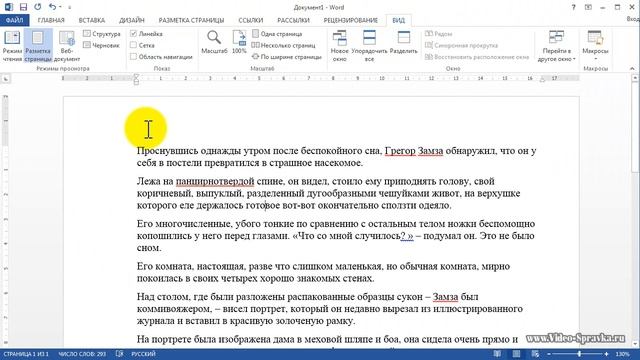Click the vertical scrollbar thumb

click(636, 127)
